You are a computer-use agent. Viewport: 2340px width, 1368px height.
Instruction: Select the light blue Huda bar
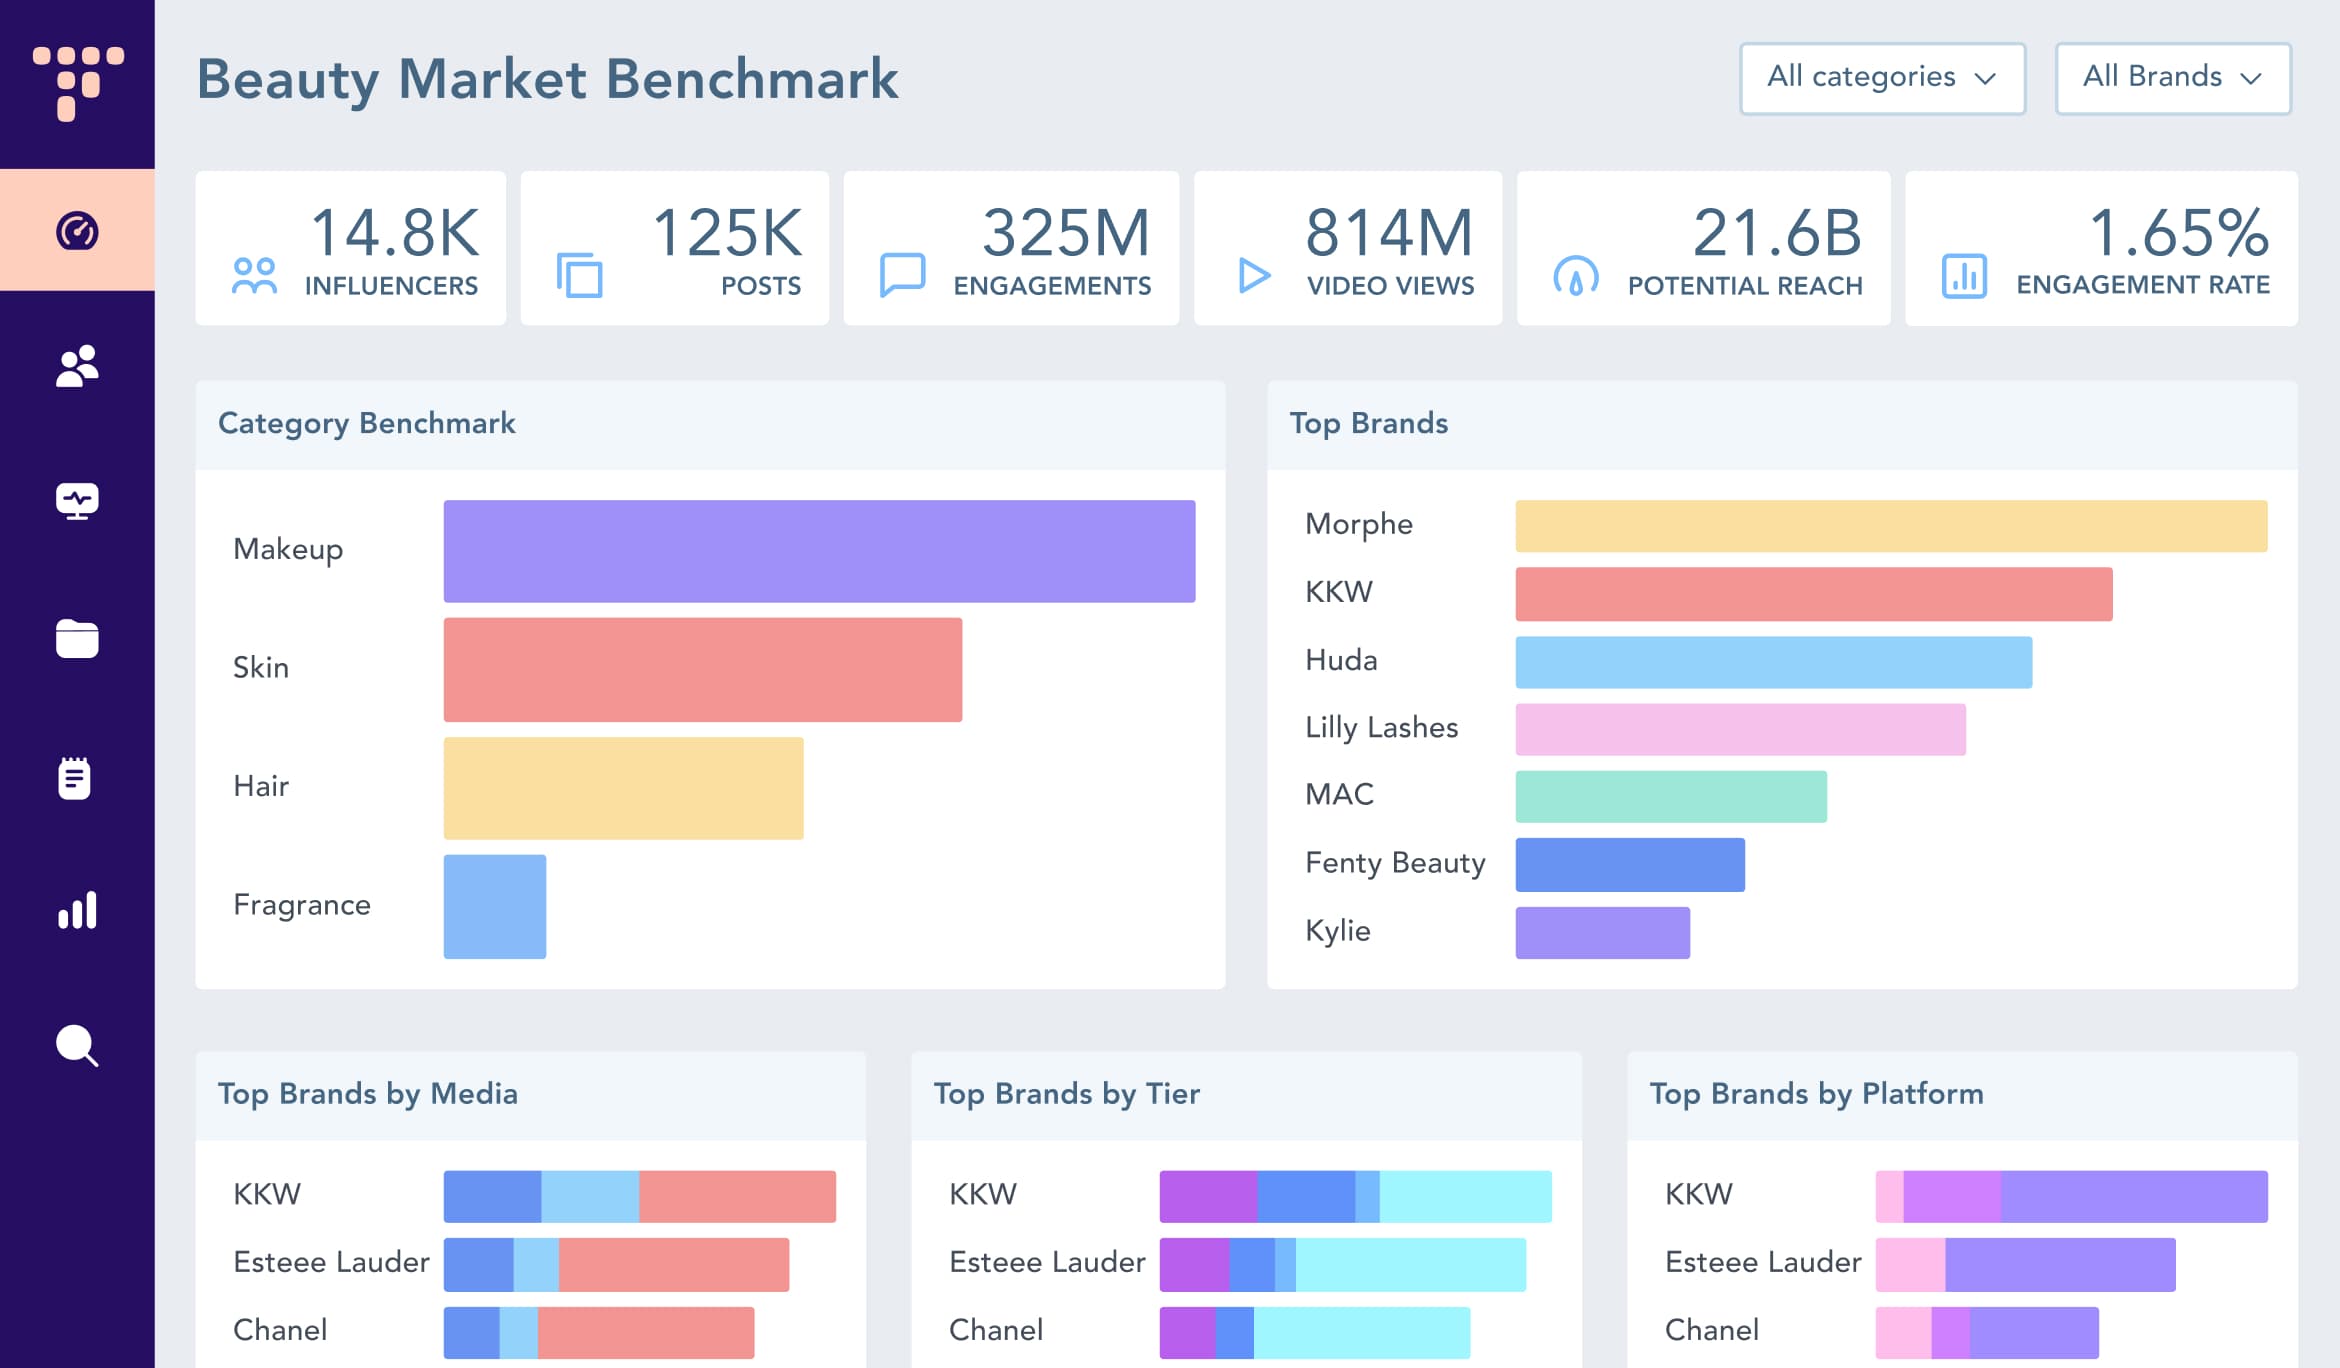click(1774, 662)
